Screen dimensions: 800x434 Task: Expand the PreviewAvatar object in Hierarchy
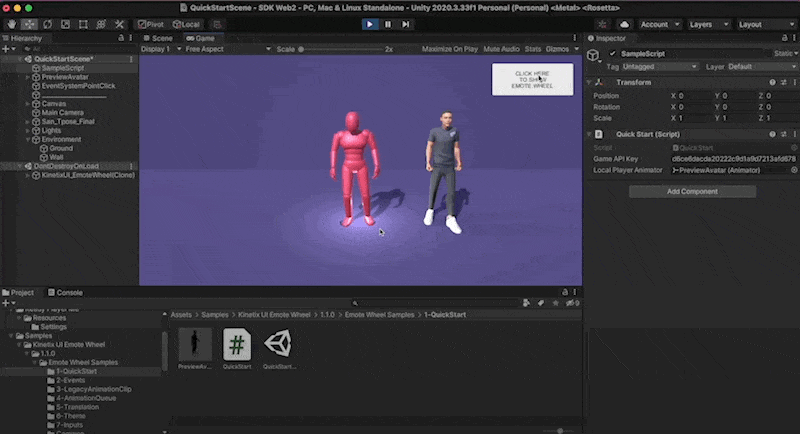28,77
